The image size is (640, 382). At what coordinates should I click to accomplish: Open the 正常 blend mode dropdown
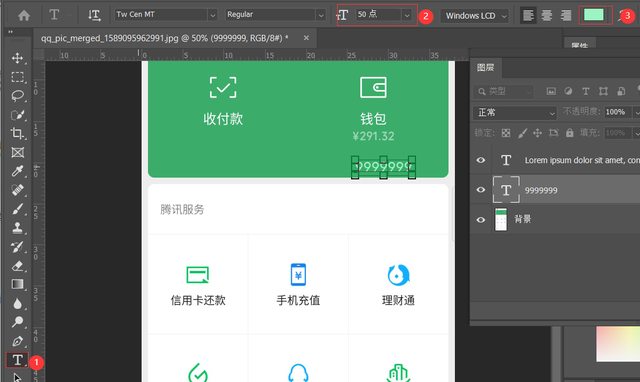point(515,113)
